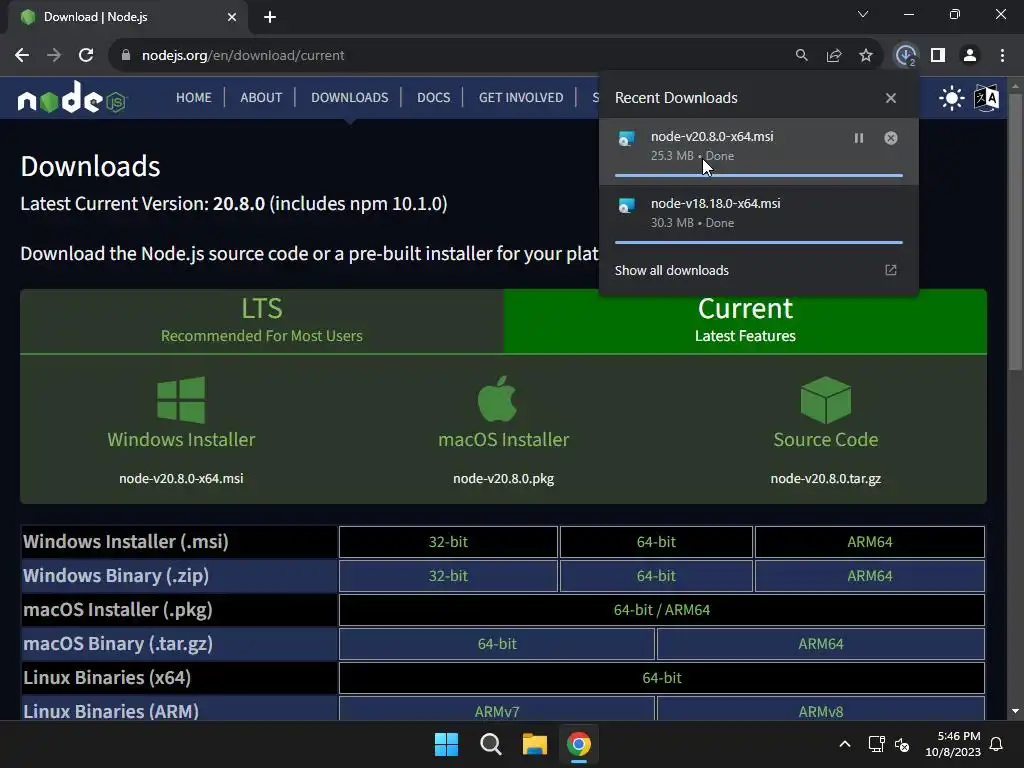Screen dimensions: 1024x768
Task: Open the ABOUT nav item
Action: (261, 97)
